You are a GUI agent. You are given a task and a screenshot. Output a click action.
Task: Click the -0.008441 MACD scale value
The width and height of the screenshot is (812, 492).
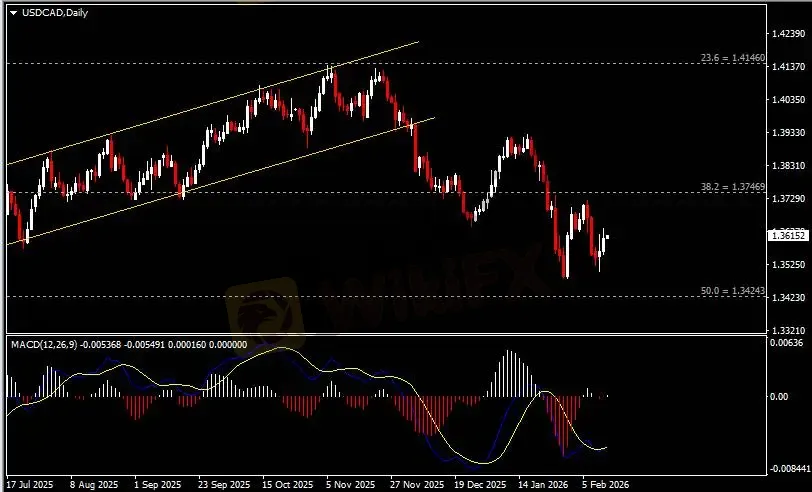[x=790, y=469]
